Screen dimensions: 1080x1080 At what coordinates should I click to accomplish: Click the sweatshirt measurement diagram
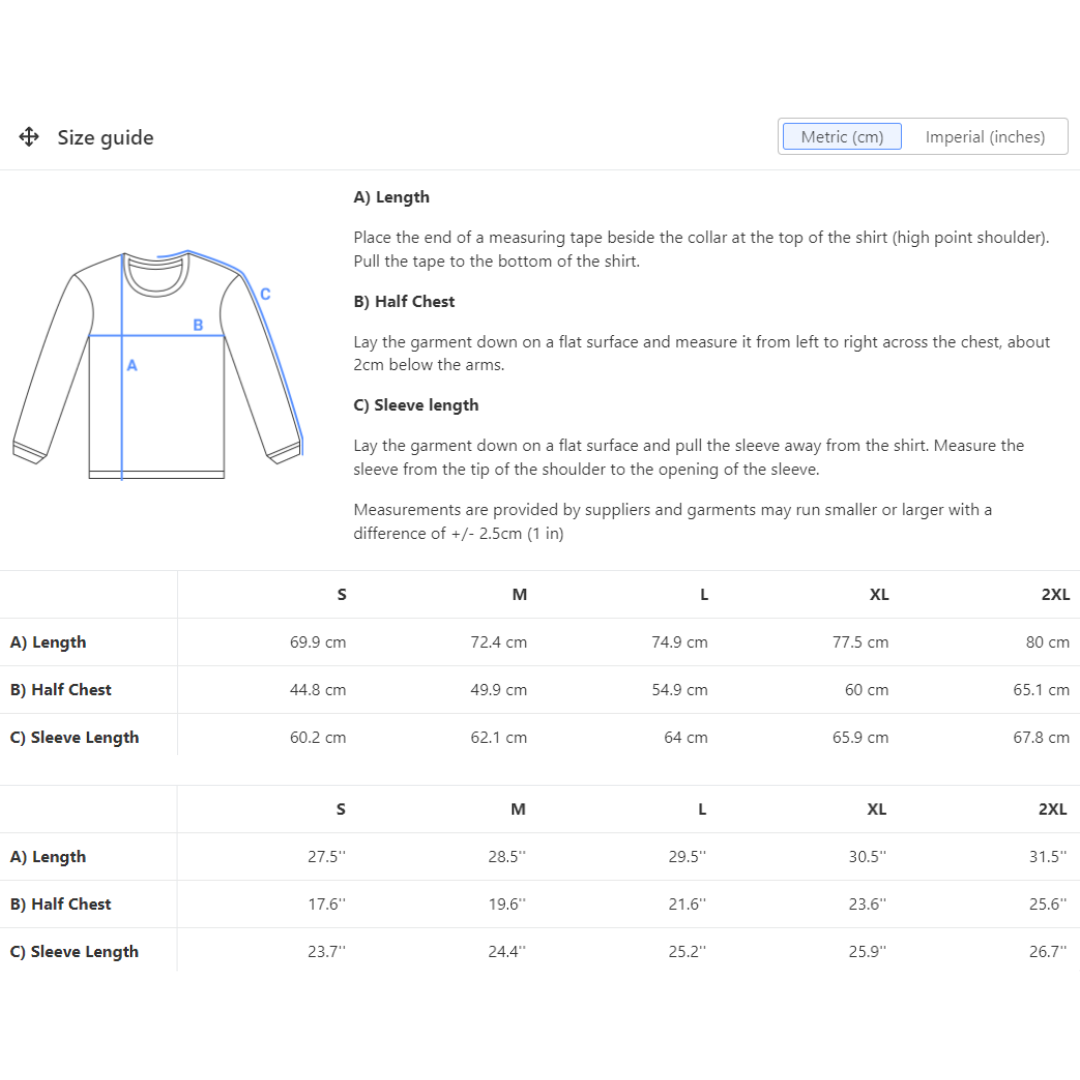[x=157, y=366]
